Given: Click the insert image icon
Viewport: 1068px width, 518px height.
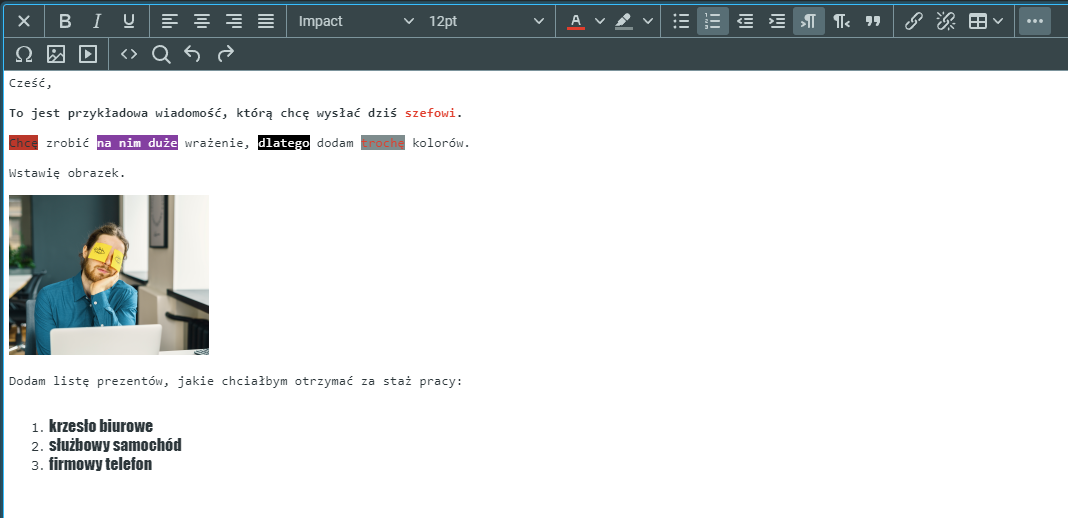Looking at the screenshot, I should click(56, 54).
